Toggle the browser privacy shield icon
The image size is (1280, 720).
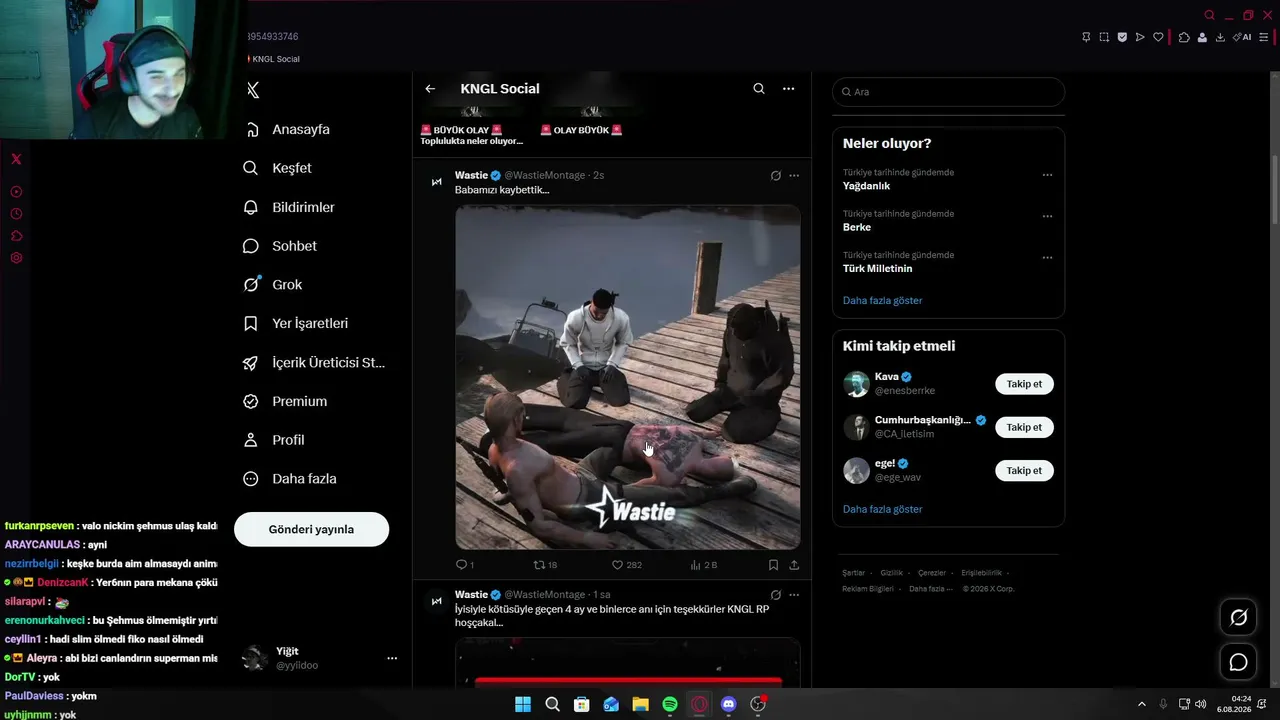tap(1122, 38)
